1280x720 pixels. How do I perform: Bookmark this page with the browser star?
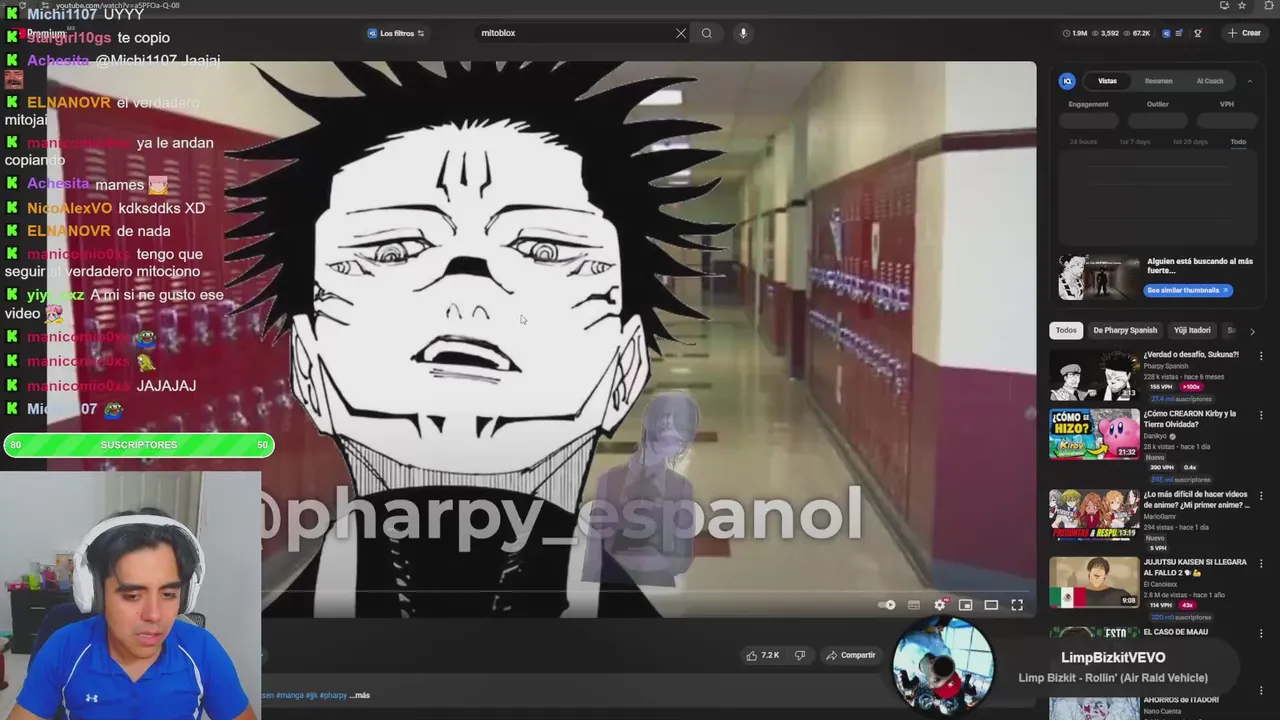tap(1242, 5)
